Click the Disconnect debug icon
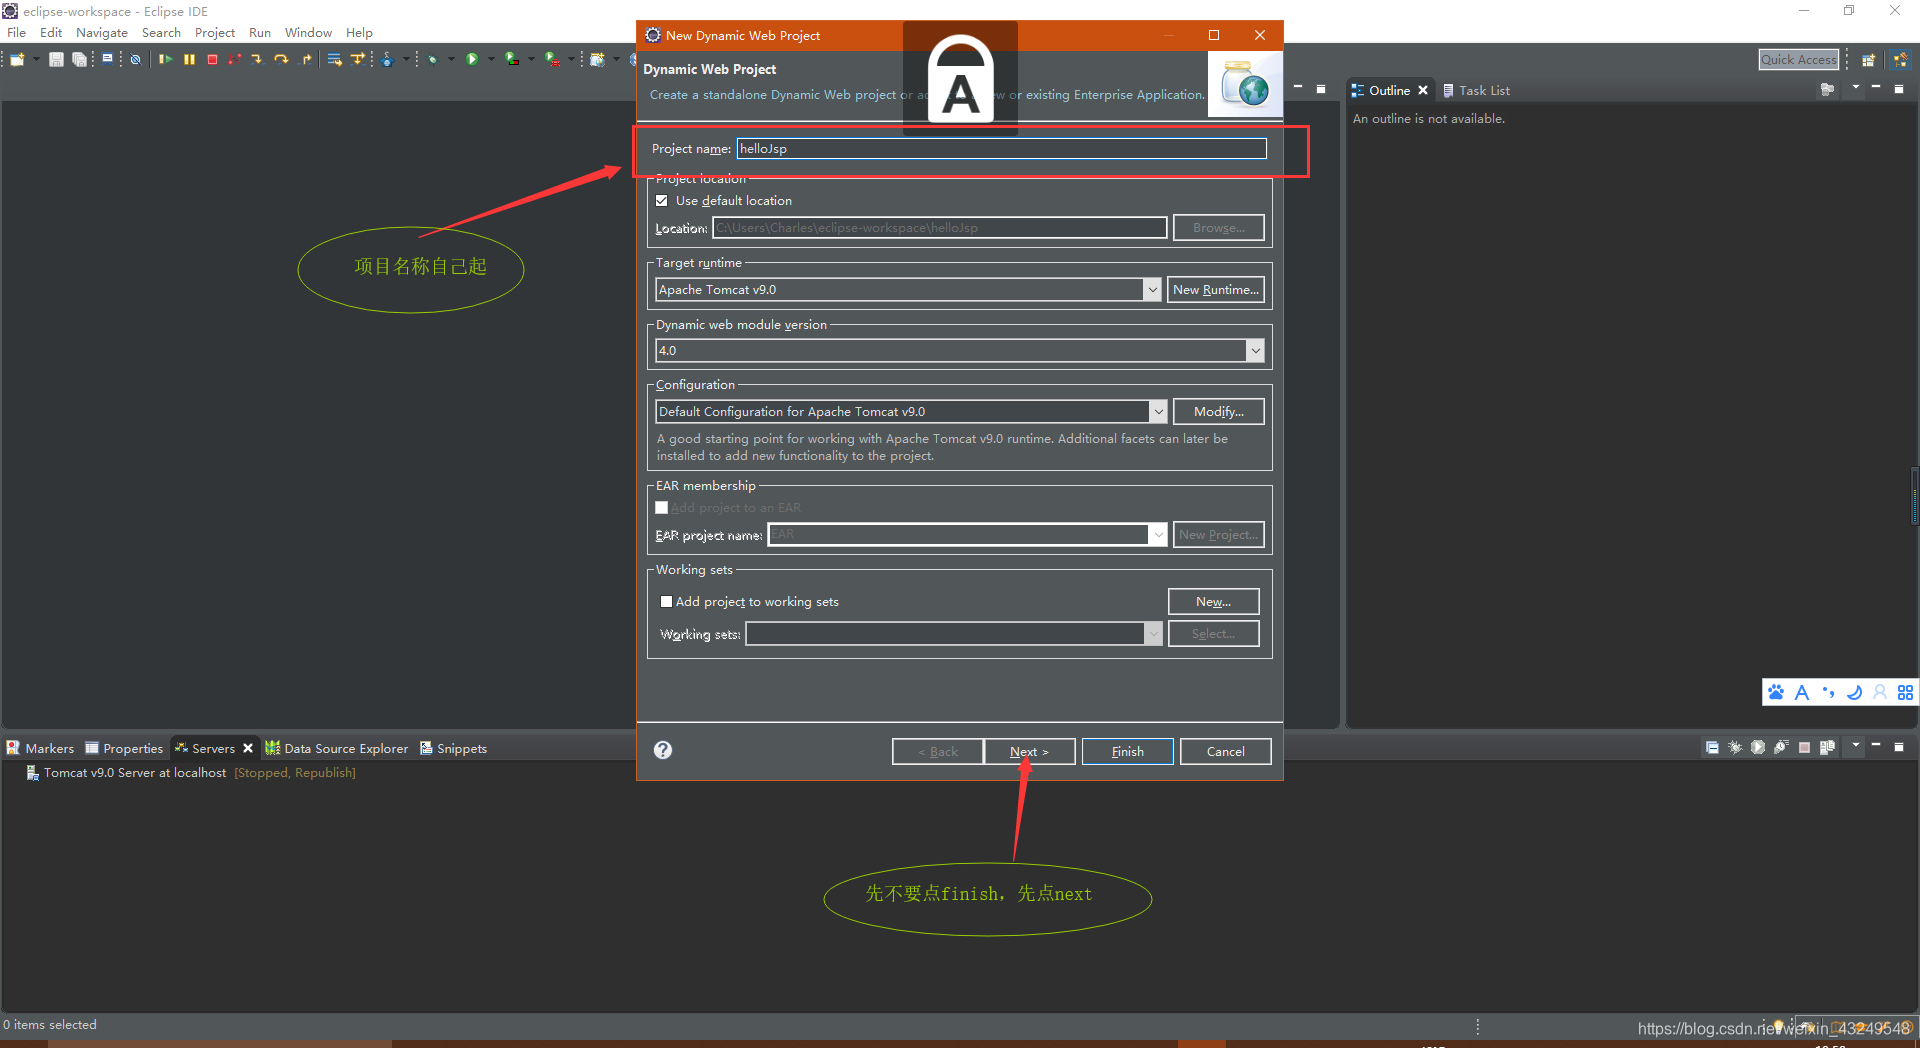 (235, 59)
